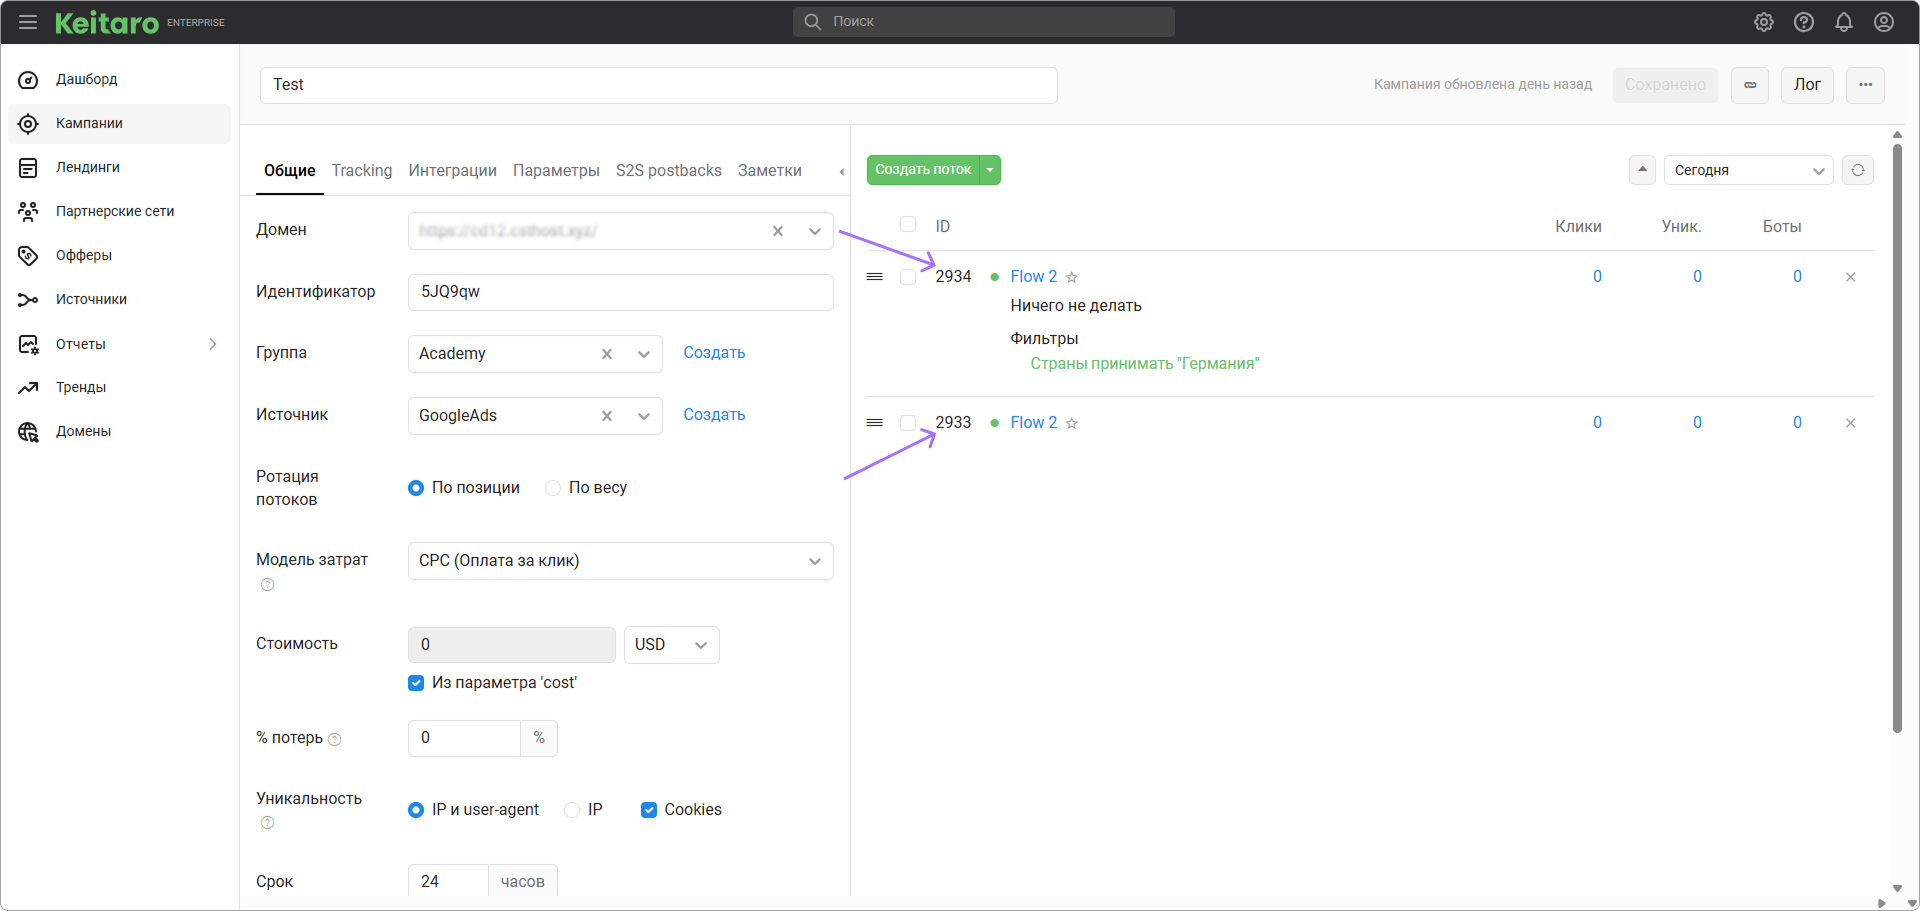This screenshot has height=911, width=1920.
Task: Favorite flow 2934 with the star
Action: click(1072, 277)
